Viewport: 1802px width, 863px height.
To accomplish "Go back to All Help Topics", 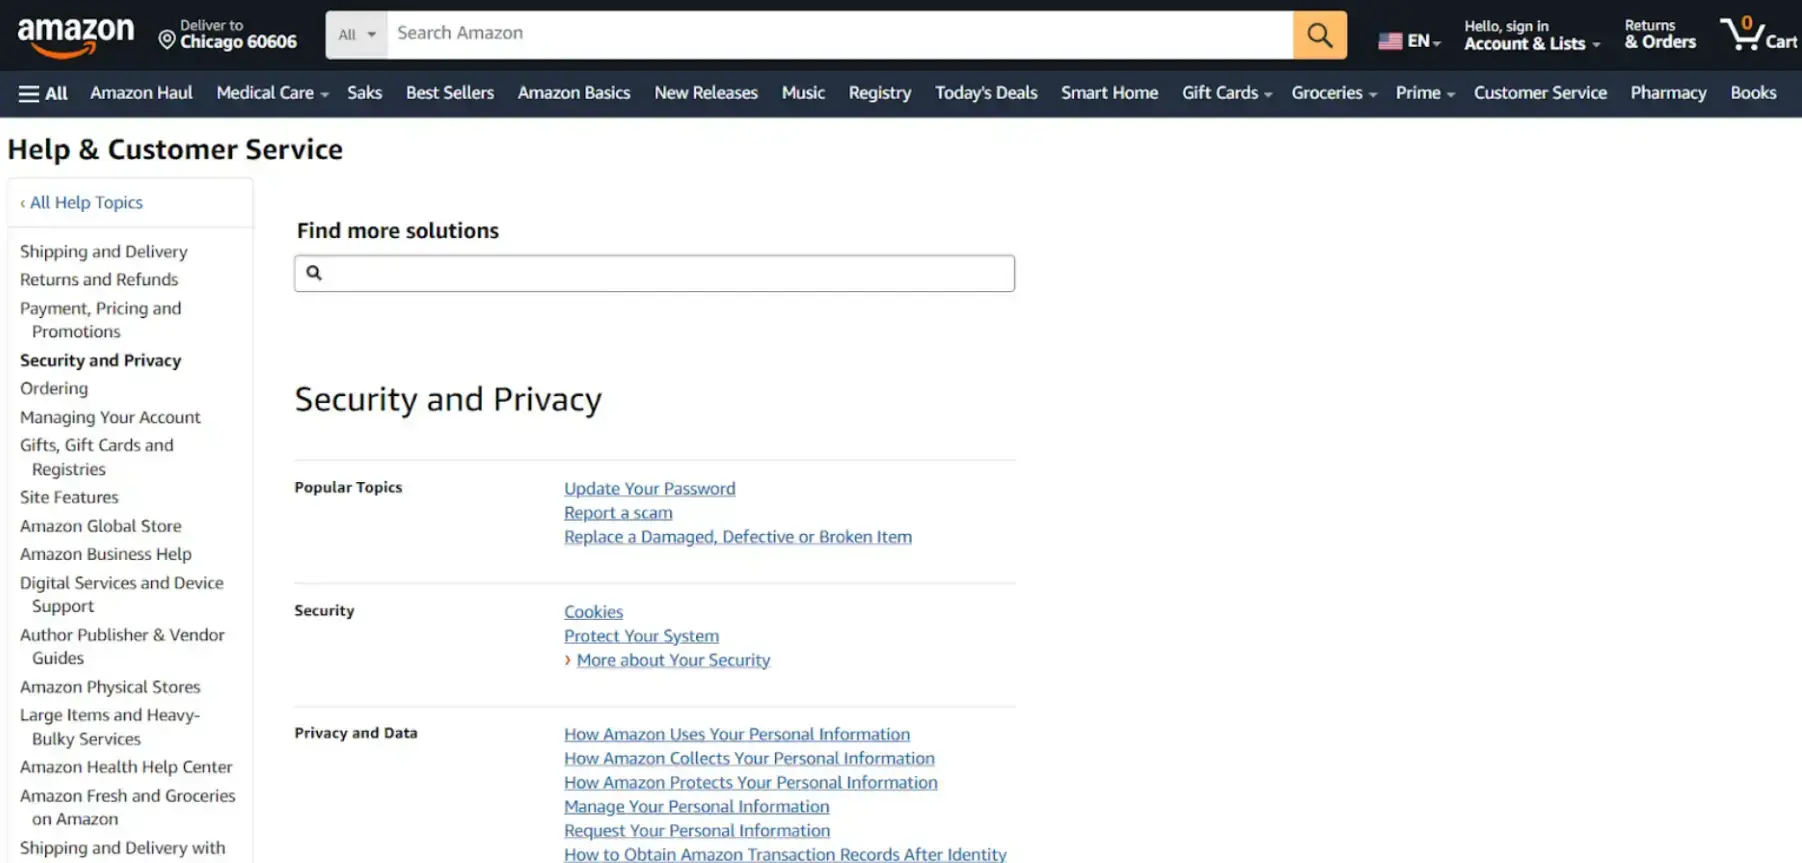I will tap(86, 202).
